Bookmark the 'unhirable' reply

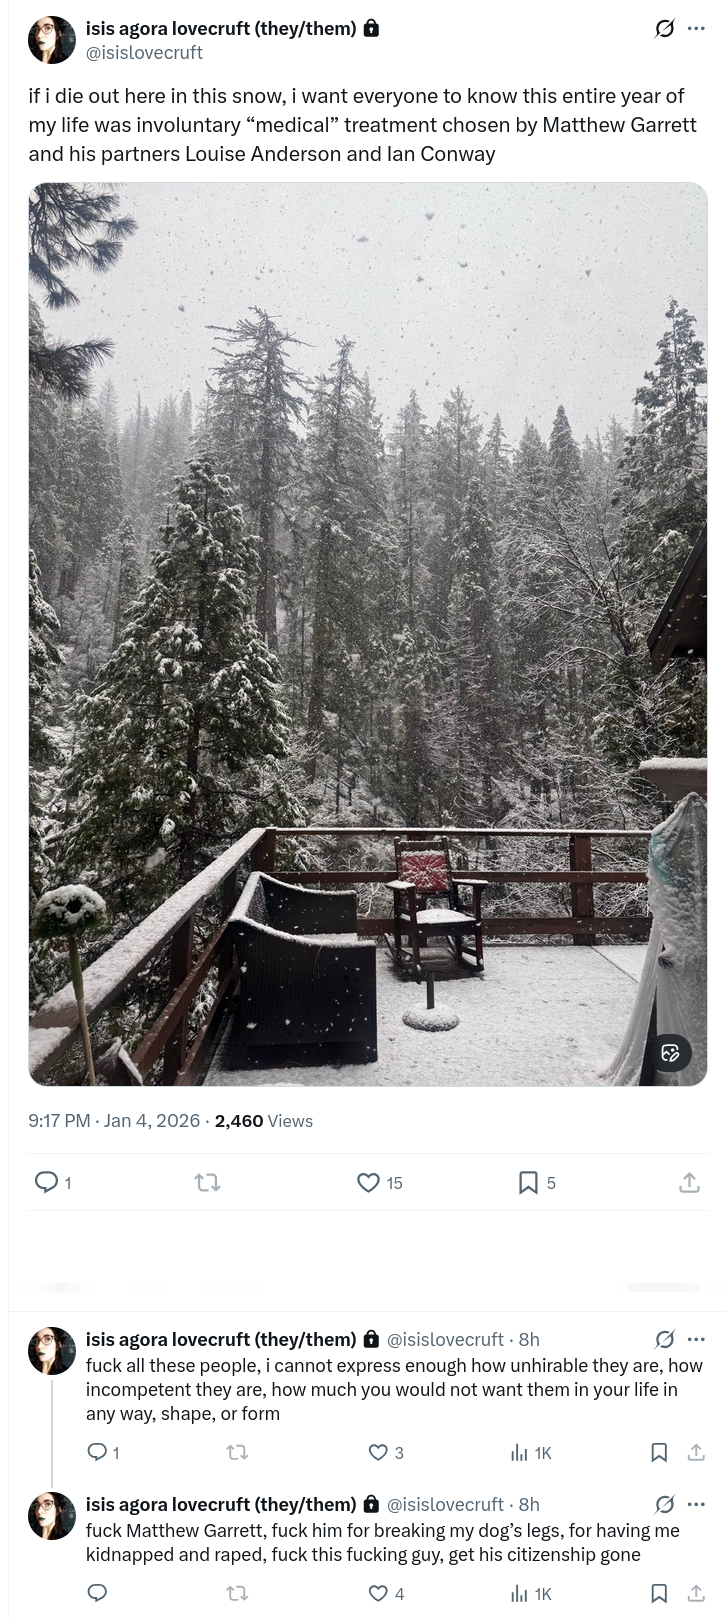[x=659, y=1453]
